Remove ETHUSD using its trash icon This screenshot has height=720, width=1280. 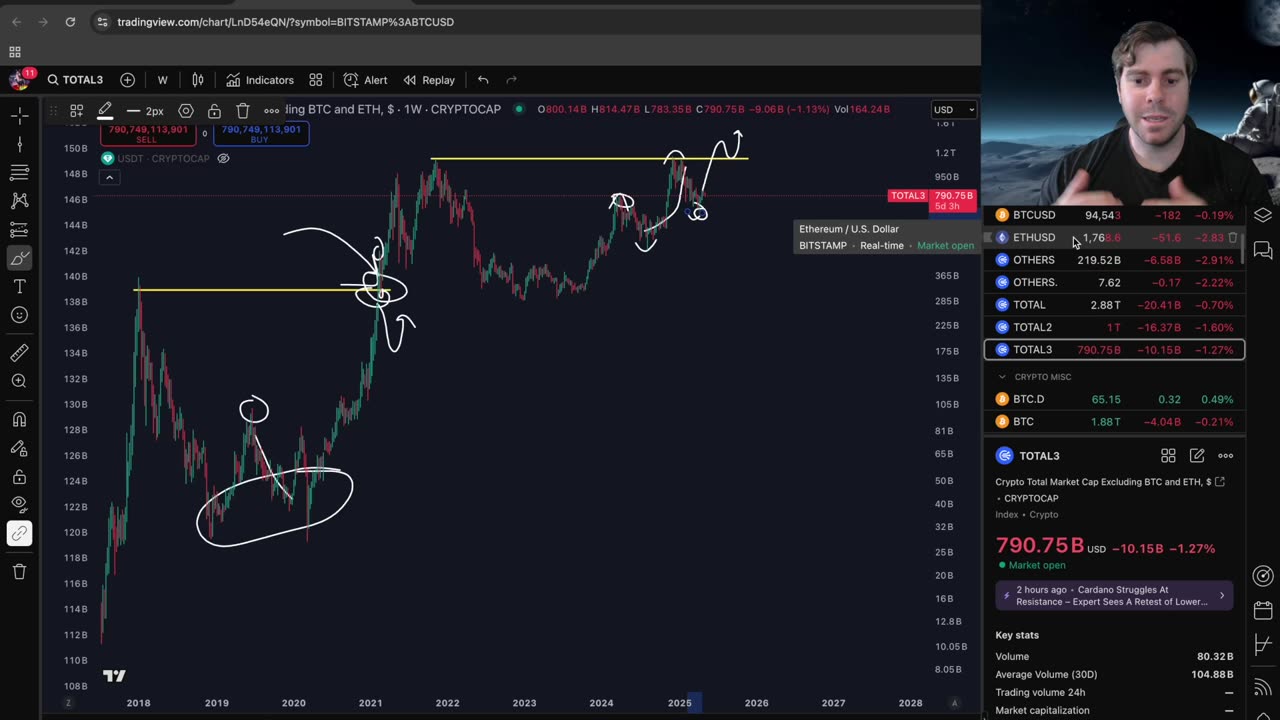tap(1232, 238)
